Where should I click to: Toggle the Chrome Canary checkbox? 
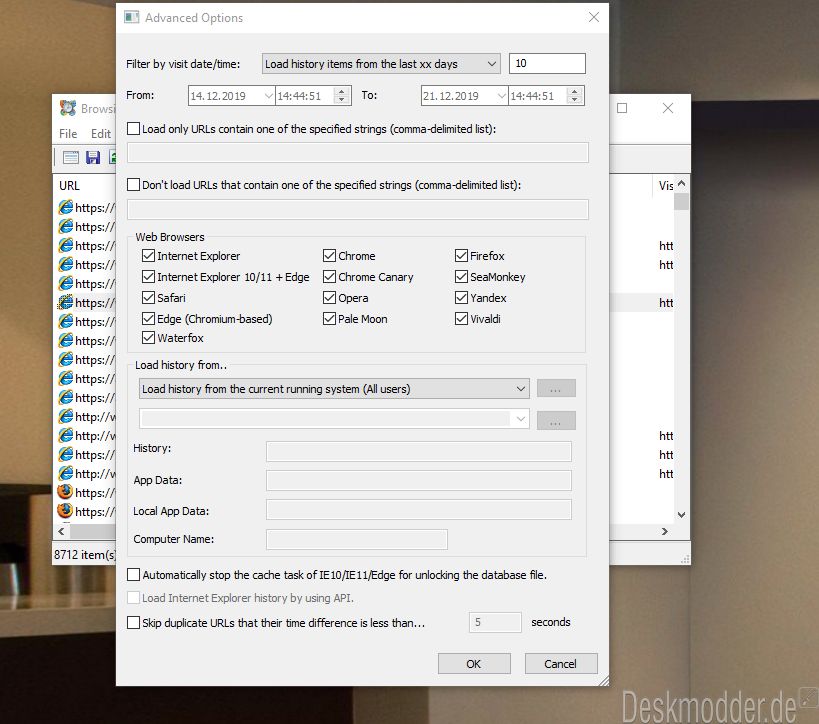(x=329, y=276)
